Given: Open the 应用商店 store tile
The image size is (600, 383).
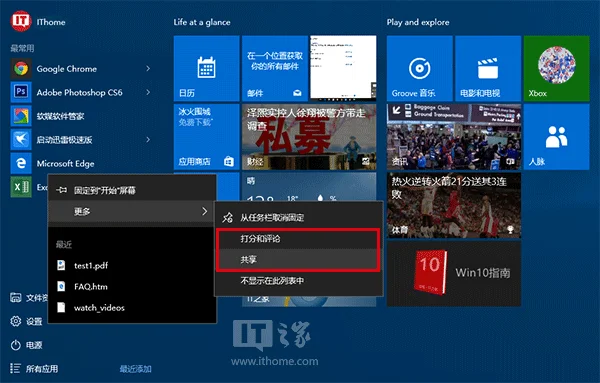Looking at the screenshot, I should pyautogui.click(x=207, y=137).
